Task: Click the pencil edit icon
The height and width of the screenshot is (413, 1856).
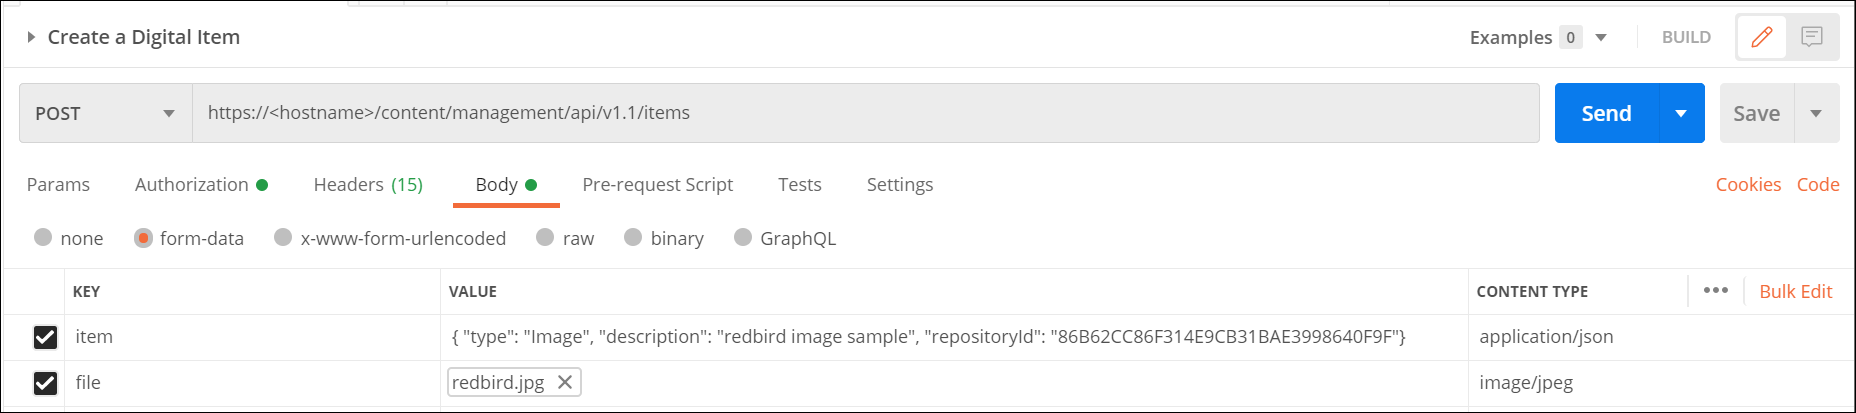Action: coord(1762,37)
